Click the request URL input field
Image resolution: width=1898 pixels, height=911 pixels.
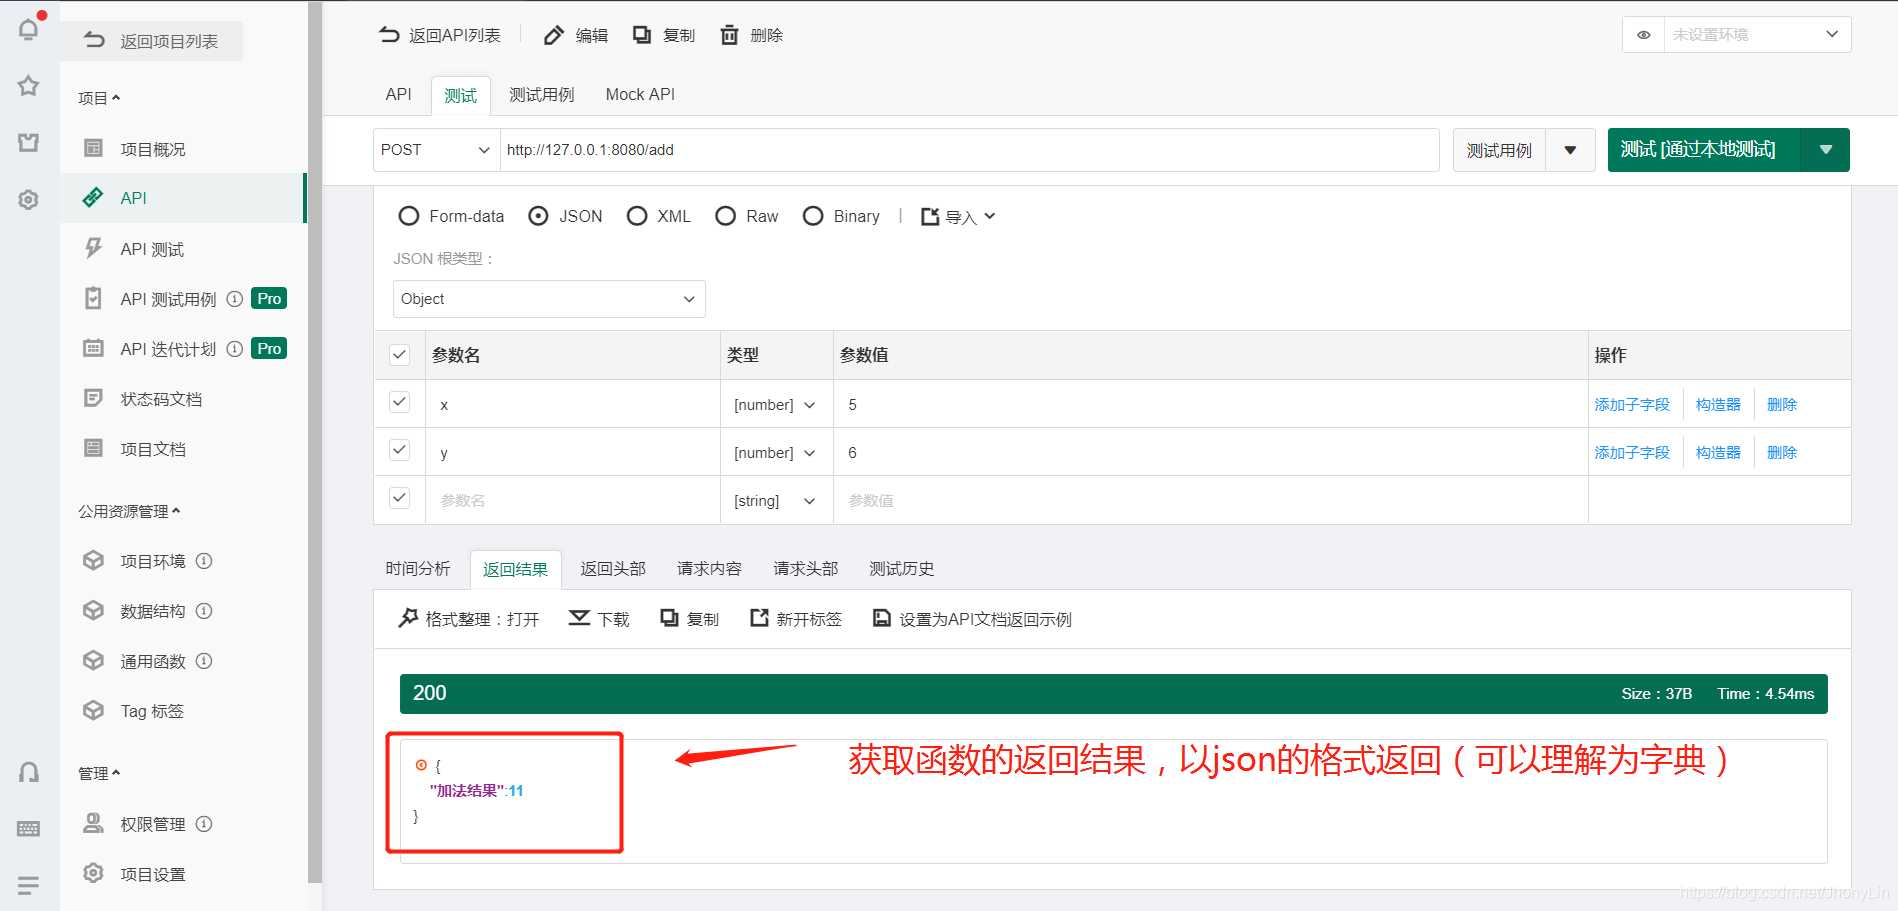900,150
